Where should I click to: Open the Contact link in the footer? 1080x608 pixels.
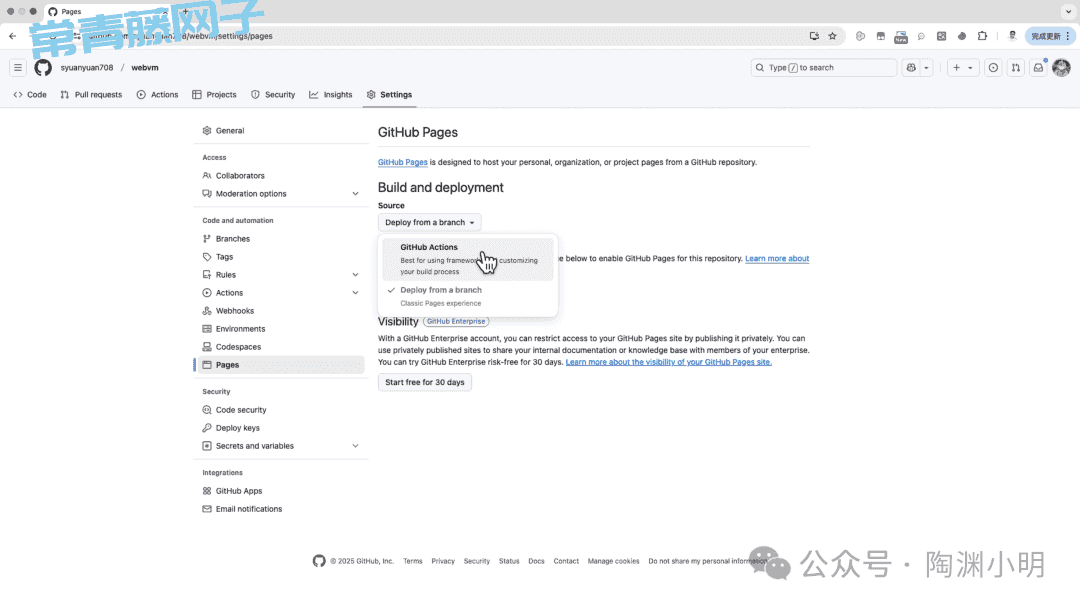point(566,561)
